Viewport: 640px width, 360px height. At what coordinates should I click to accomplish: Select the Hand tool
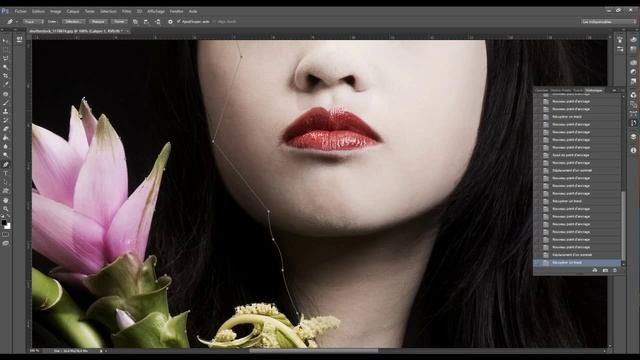tap(5, 200)
